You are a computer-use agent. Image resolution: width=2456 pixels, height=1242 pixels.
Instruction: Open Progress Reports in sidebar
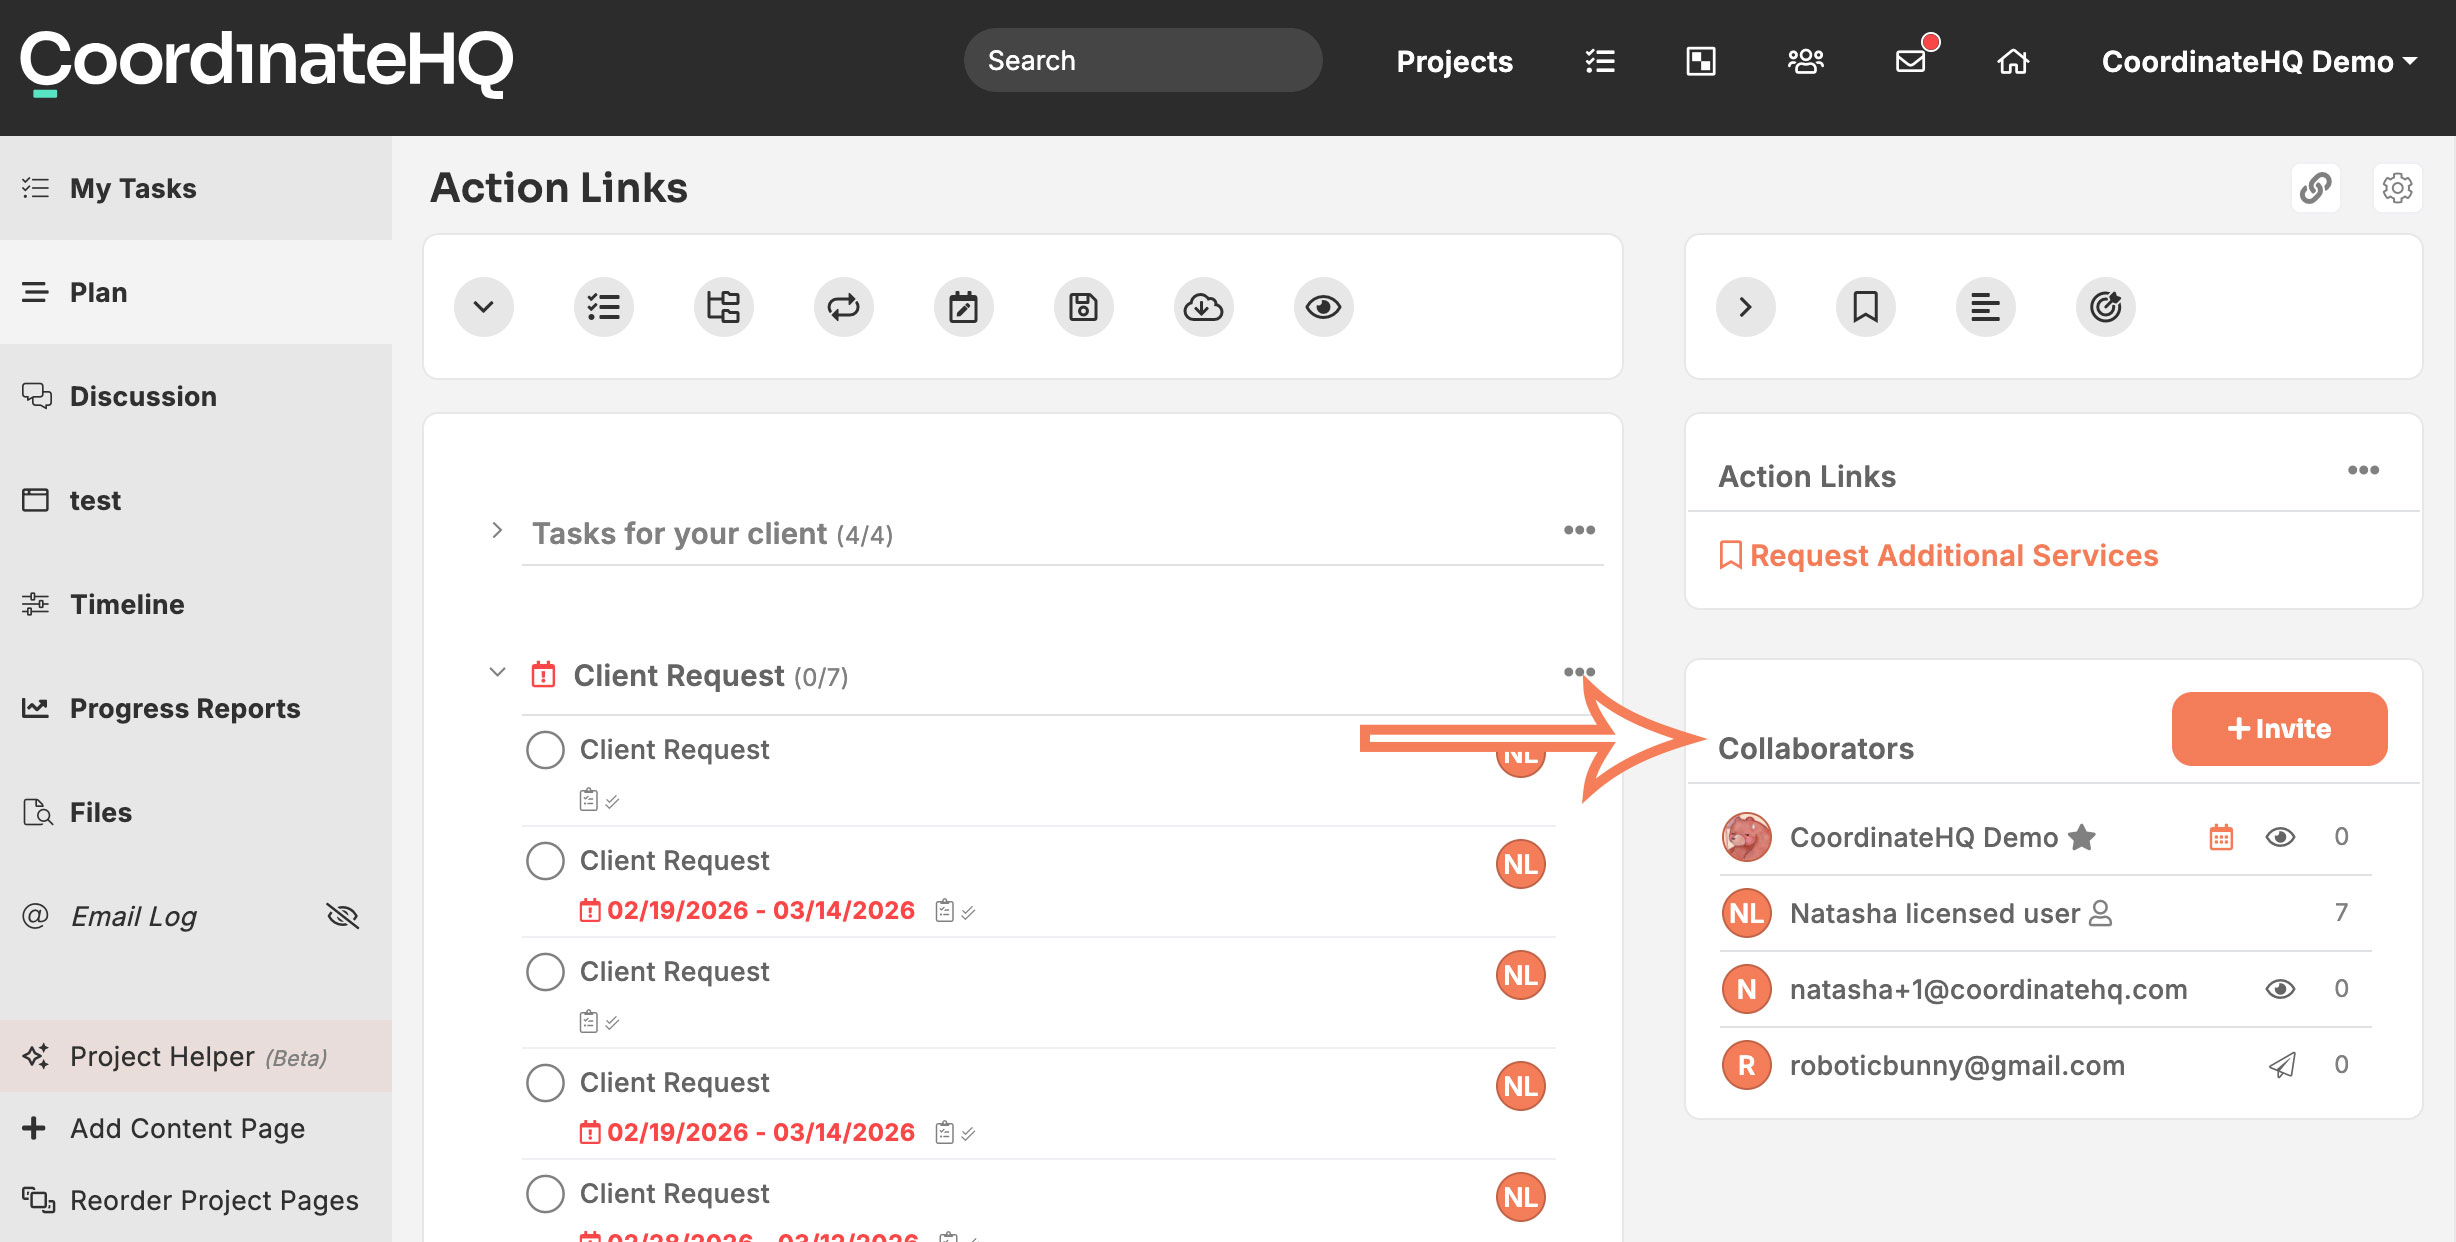(196, 708)
